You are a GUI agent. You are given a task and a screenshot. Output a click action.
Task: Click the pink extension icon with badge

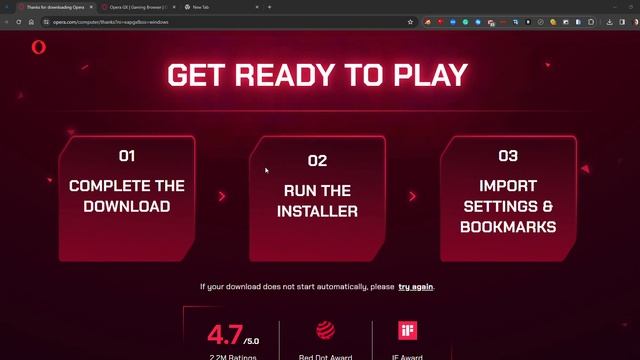pos(491,22)
